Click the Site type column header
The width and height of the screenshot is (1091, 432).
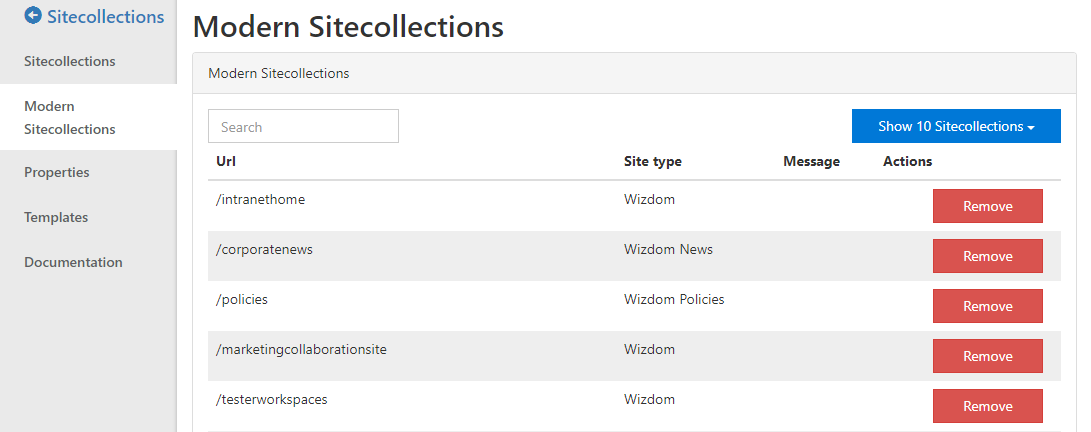pos(653,161)
